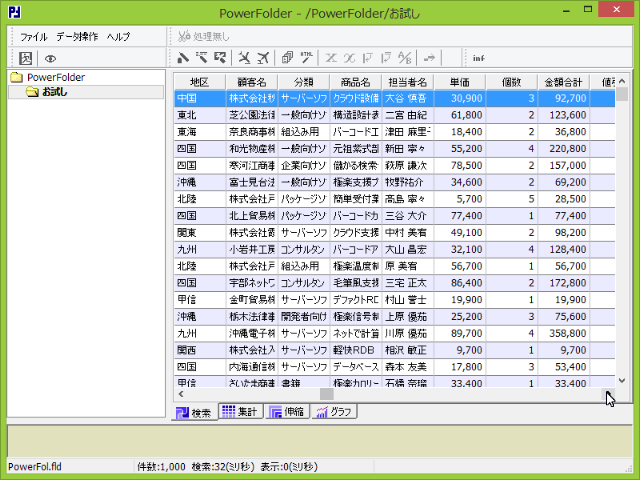Image resolution: width=640 pixels, height=480 pixels.
Task: Click the vertical scrollbar thumb
Action: 622,94
